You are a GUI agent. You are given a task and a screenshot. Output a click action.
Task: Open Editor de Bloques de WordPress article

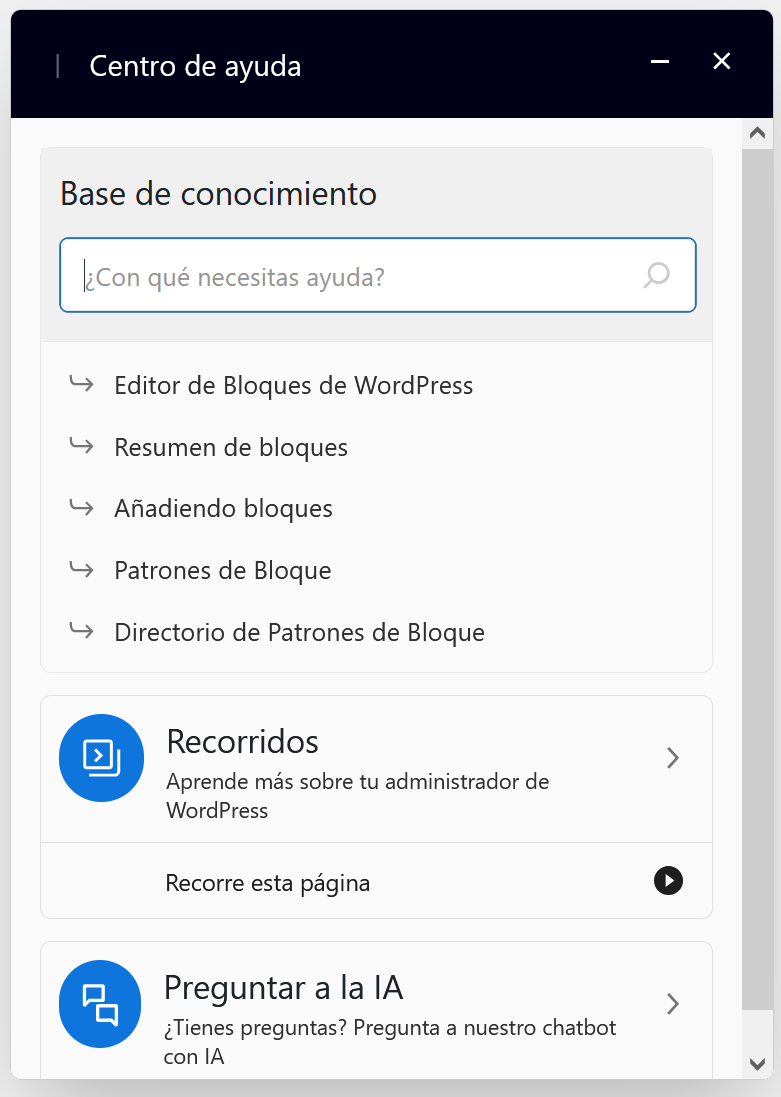pos(293,385)
